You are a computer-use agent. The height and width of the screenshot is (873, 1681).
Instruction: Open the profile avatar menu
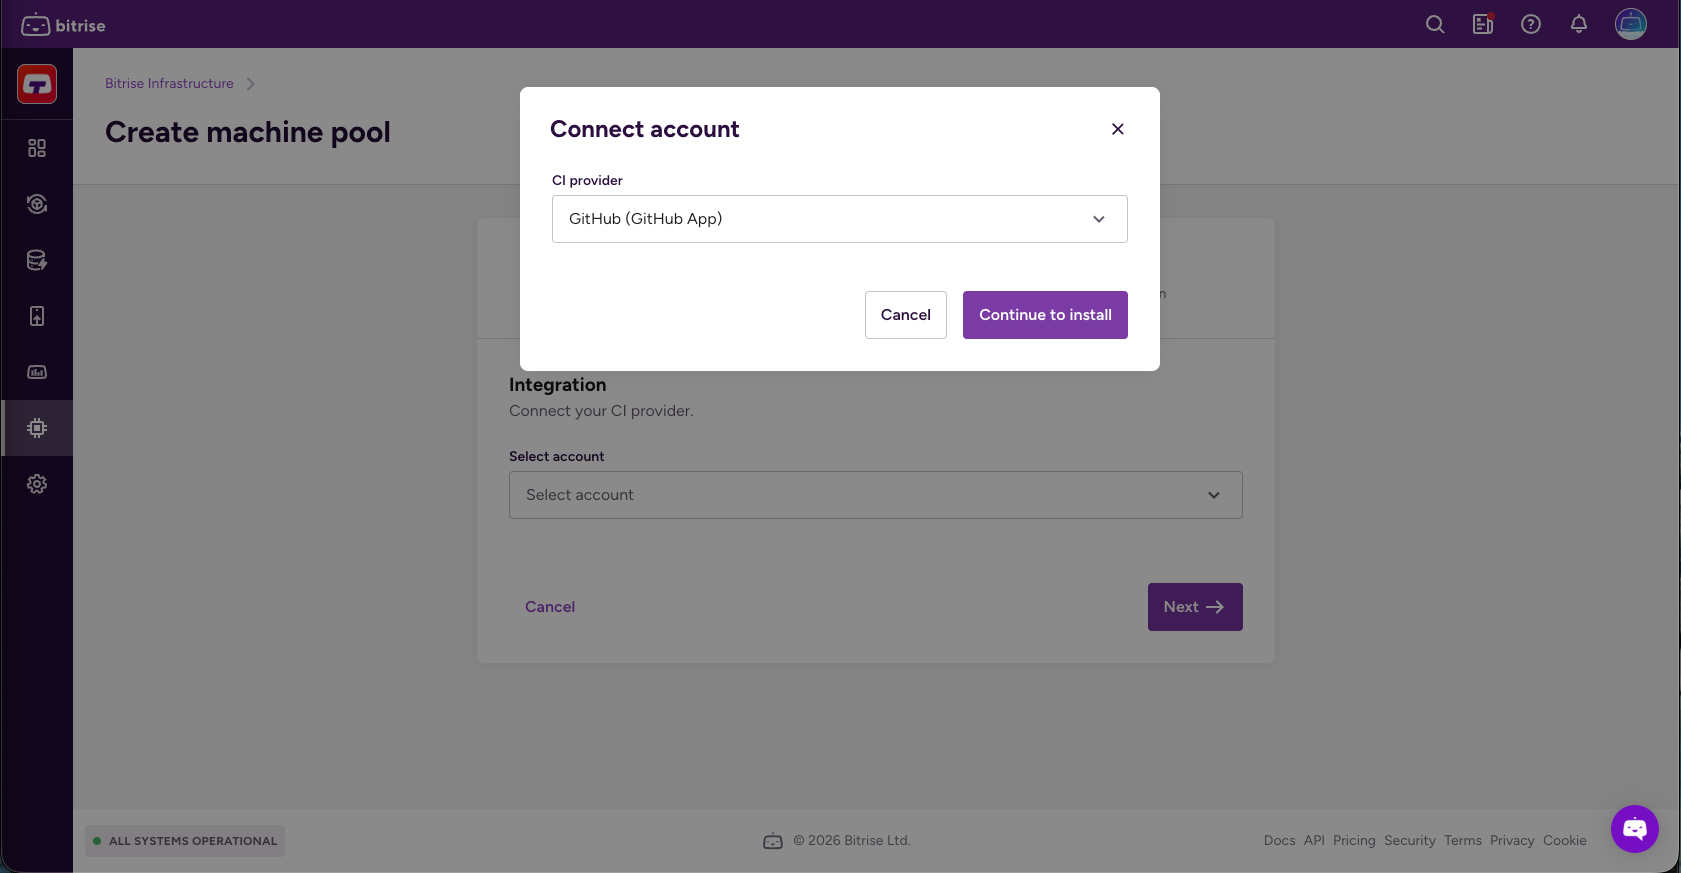1629,24
